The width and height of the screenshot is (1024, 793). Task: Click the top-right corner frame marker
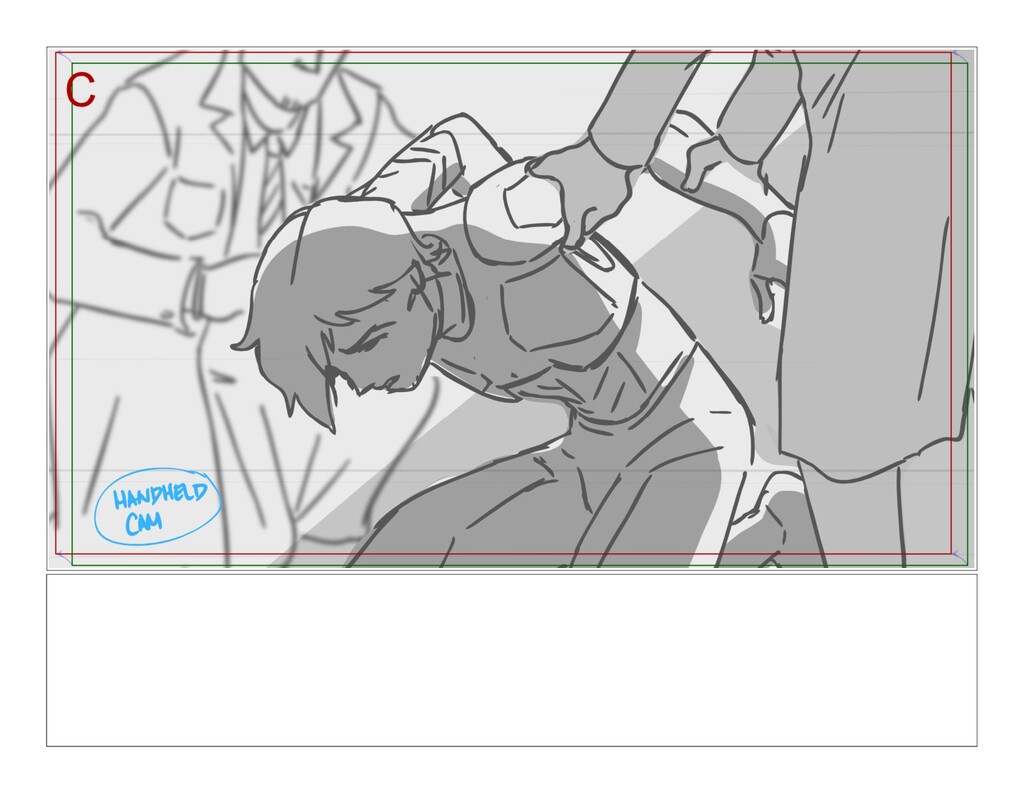coord(959,57)
